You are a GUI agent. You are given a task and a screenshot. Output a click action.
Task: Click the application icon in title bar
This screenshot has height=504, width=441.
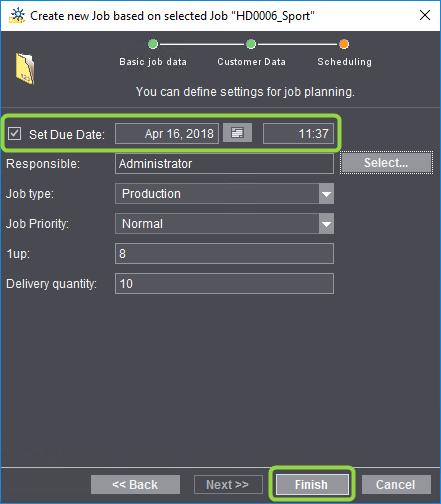point(17,16)
